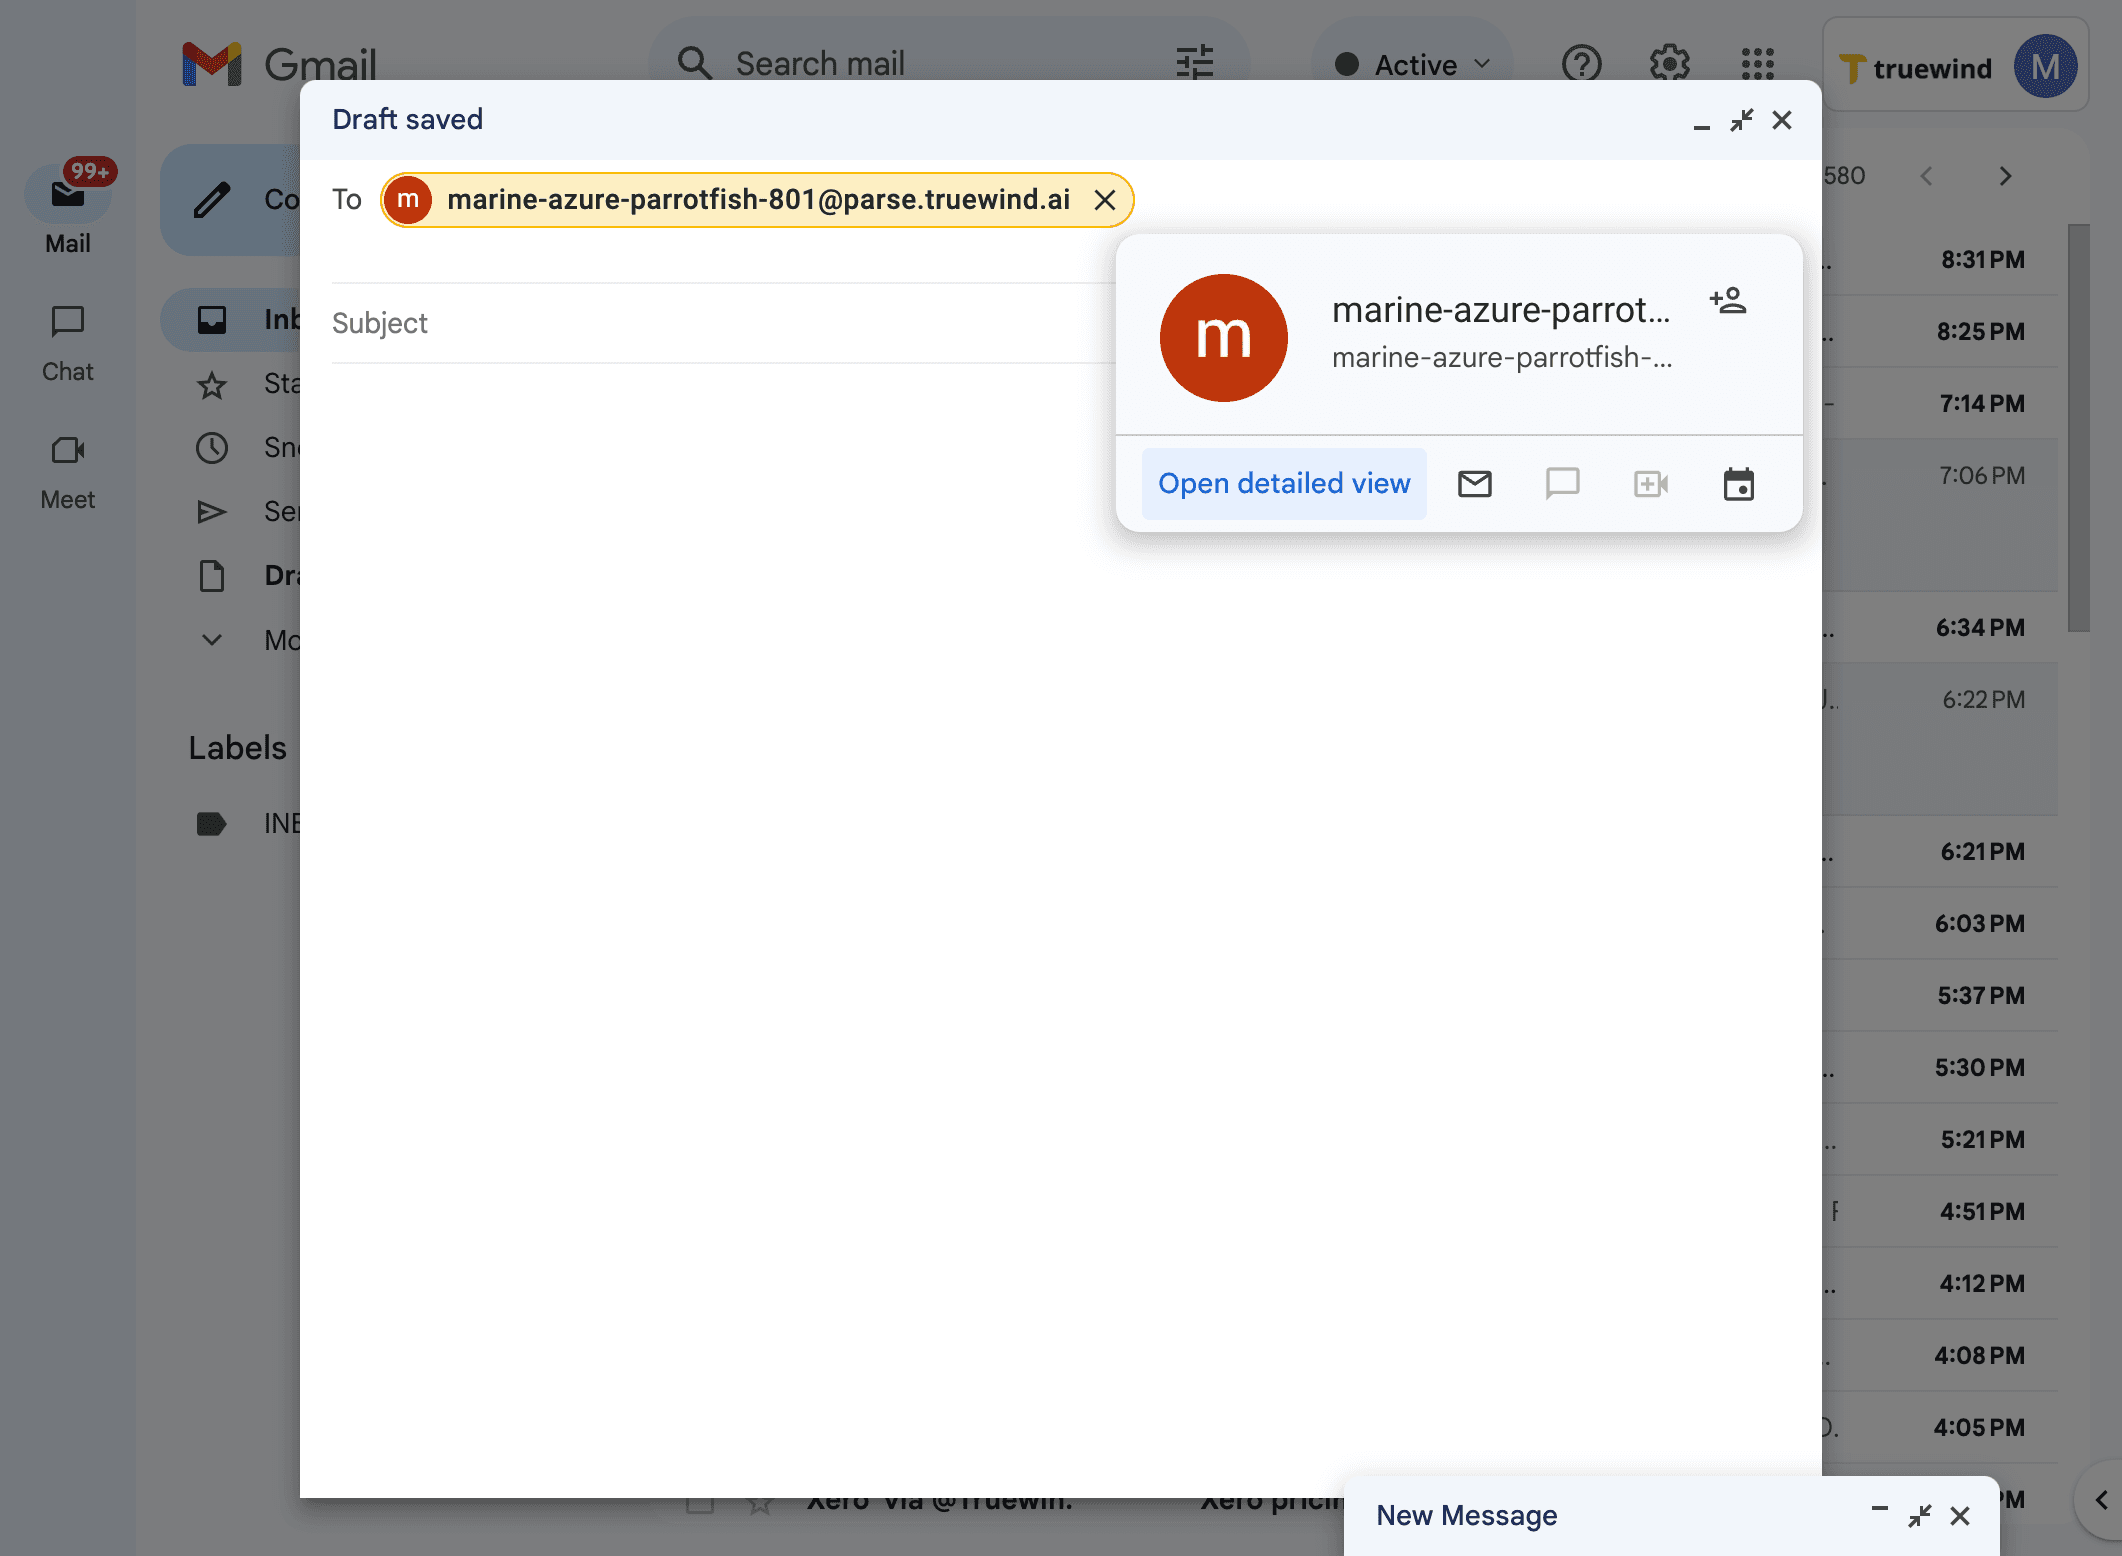Expand the More section in sidebar
The width and height of the screenshot is (2122, 1556).
coord(211,639)
